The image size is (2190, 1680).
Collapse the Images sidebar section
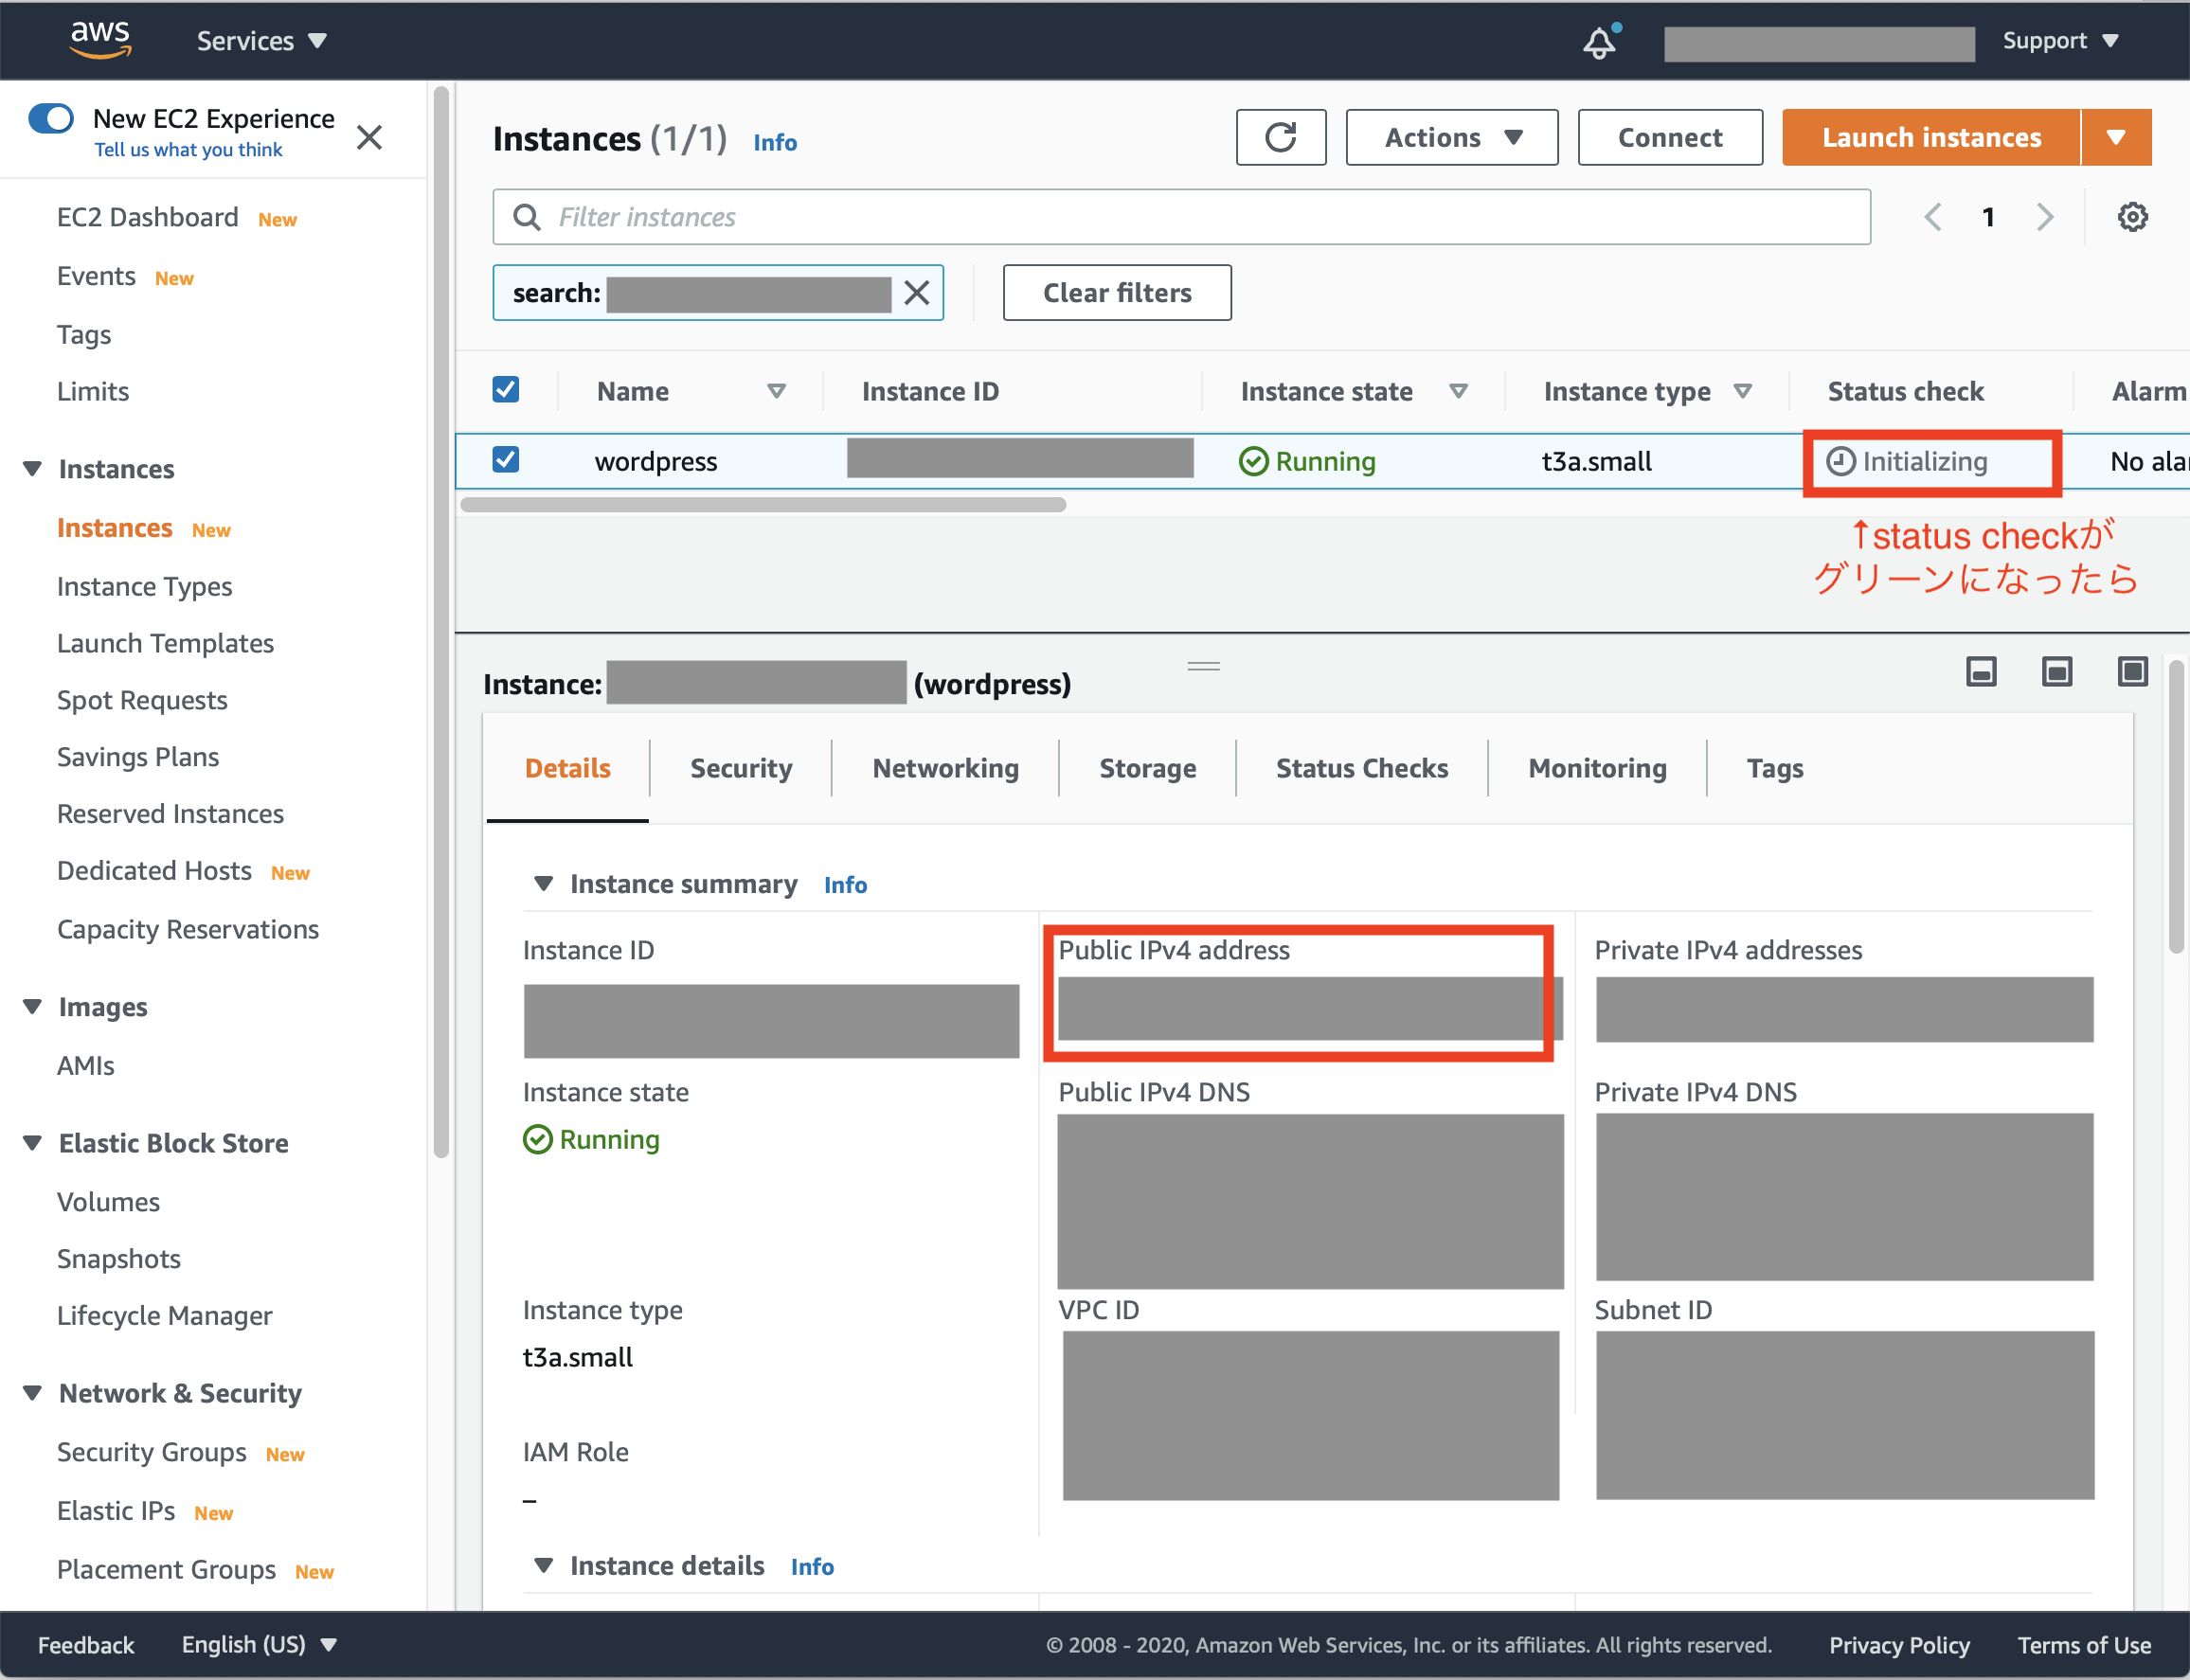click(x=32, y=1007)
